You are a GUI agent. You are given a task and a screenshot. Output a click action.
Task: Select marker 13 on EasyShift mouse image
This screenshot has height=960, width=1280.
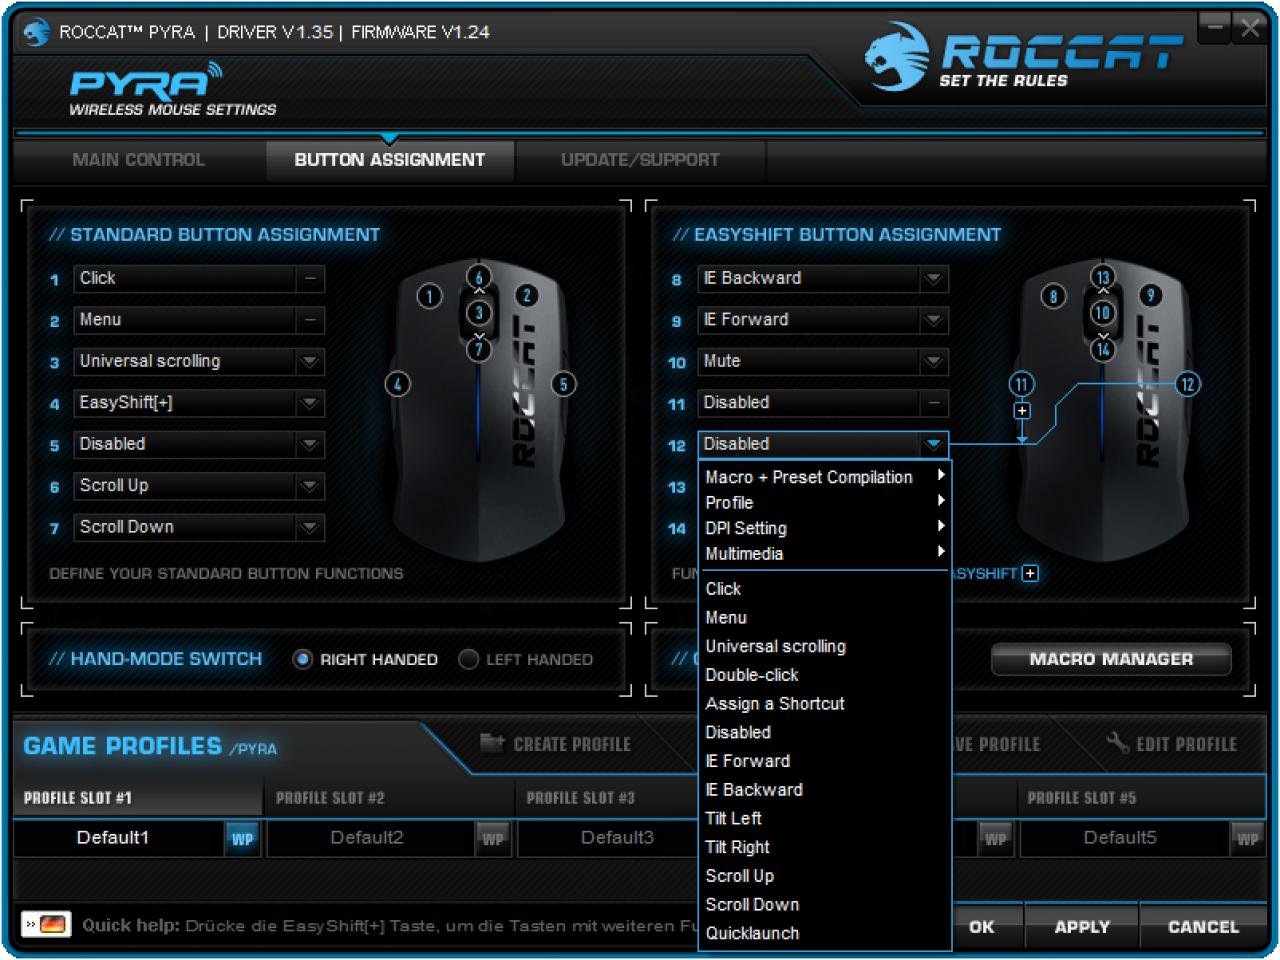tap(1102, 278)
